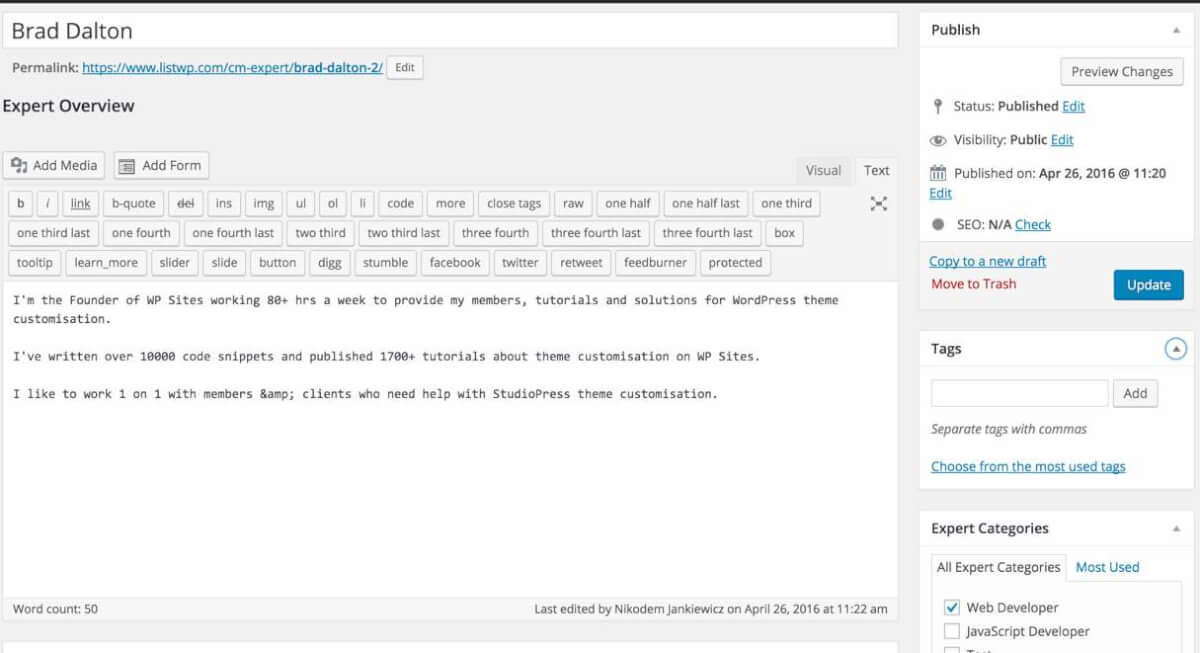Edit the permalink slug

[404, 68]
